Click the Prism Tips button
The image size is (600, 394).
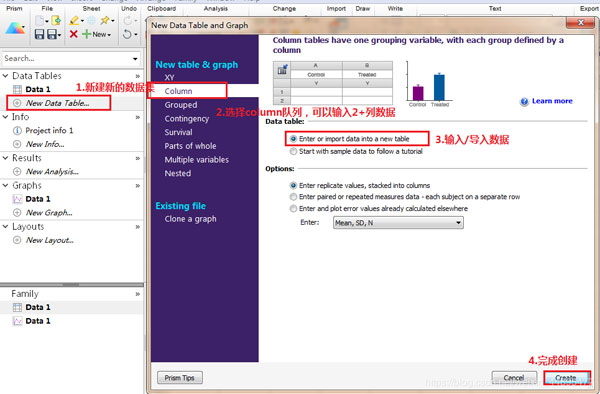(x=180, y=378)
